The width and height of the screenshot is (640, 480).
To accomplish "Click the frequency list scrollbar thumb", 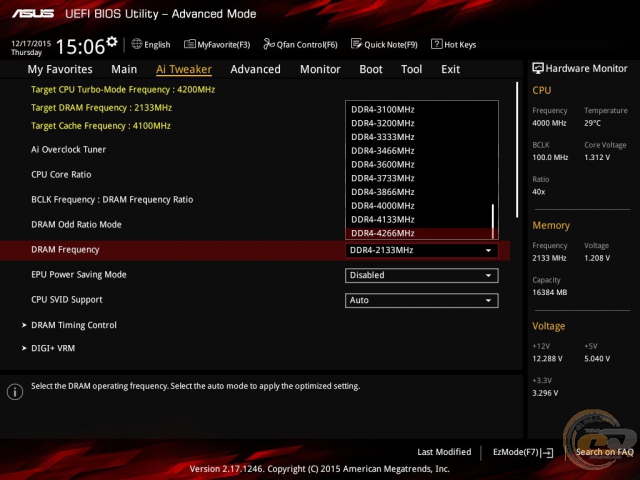I will pos(493,221).
